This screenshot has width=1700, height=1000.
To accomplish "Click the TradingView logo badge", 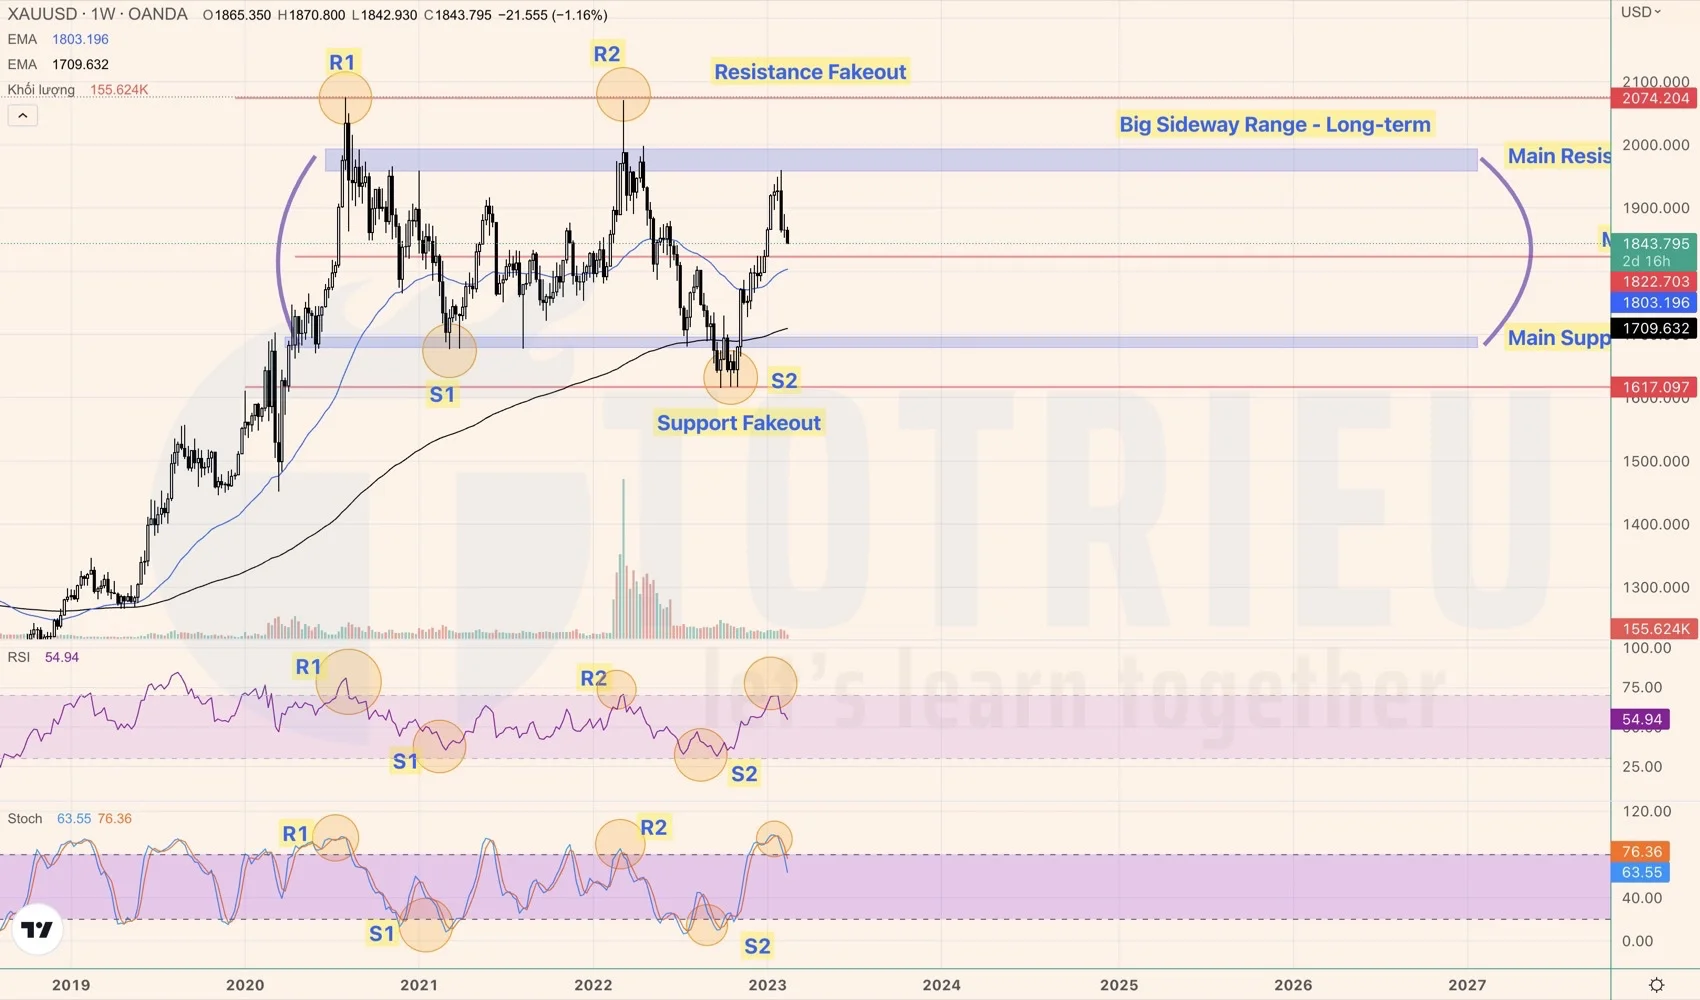I will point(37,930).
